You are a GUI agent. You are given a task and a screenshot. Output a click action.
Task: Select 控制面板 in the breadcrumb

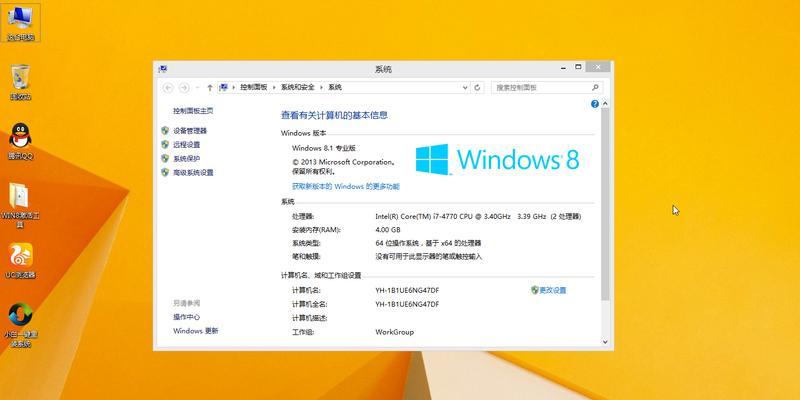(x=254, y=88)
